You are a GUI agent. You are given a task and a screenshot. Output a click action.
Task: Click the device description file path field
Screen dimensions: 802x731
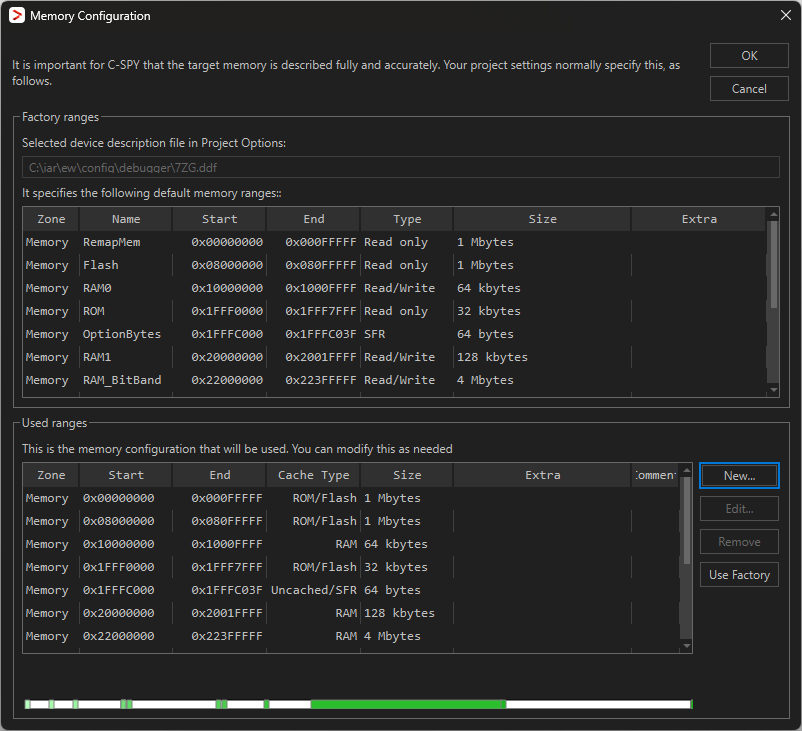[x=400, y=167]
